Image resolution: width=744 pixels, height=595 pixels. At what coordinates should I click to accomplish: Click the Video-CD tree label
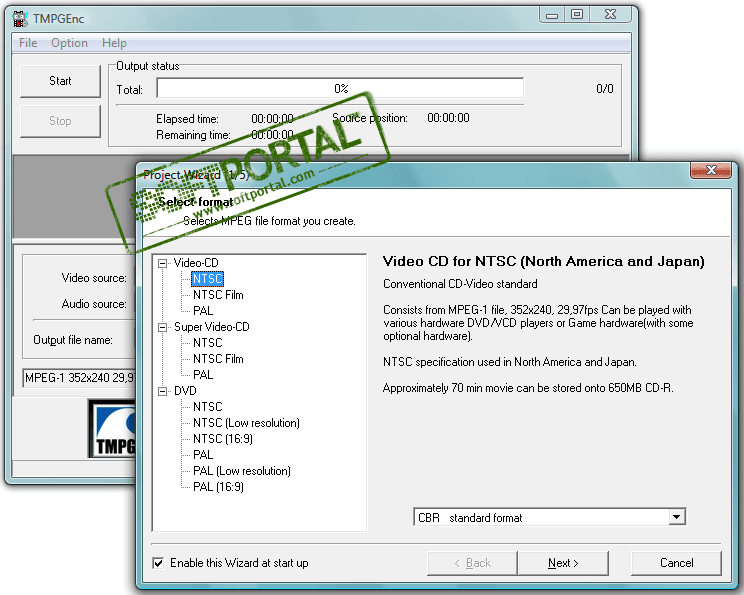coord(196,263)
